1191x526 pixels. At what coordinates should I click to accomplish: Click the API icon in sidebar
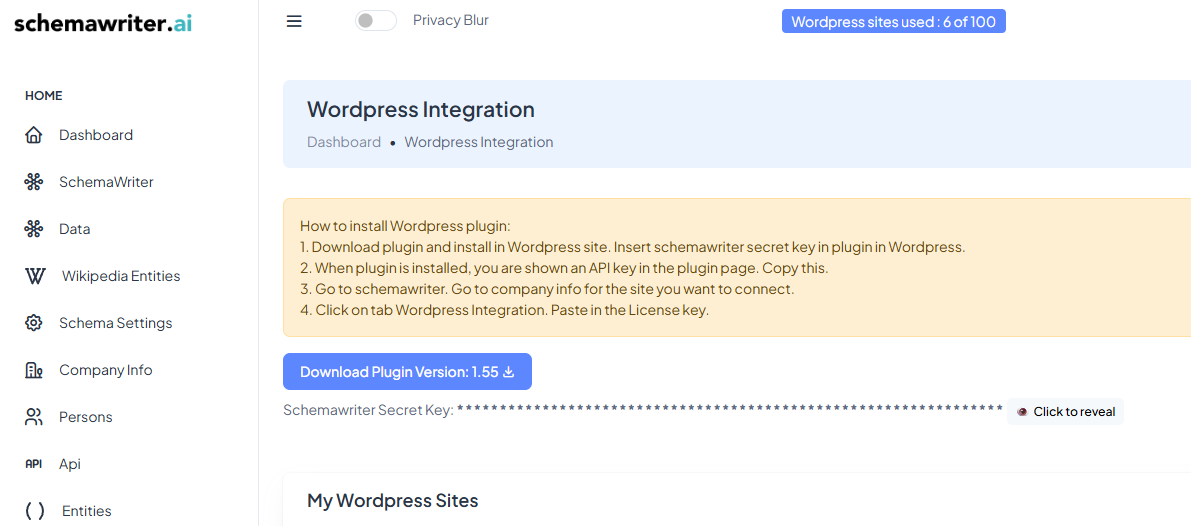click(x=34, y=464)
